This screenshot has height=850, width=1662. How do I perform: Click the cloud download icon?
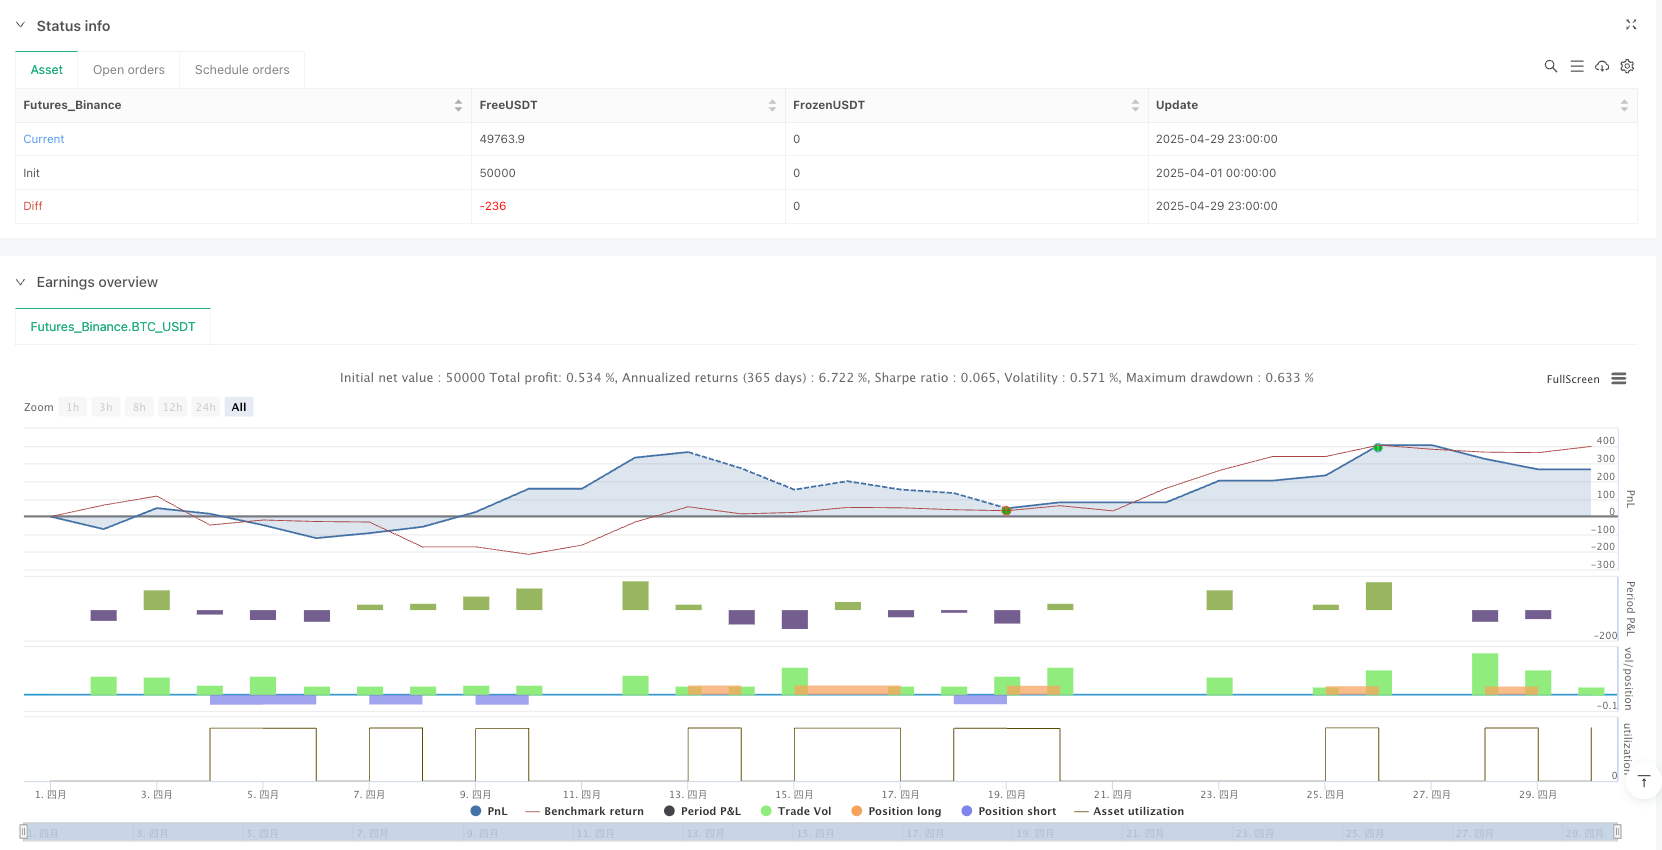pos(1602,66)
